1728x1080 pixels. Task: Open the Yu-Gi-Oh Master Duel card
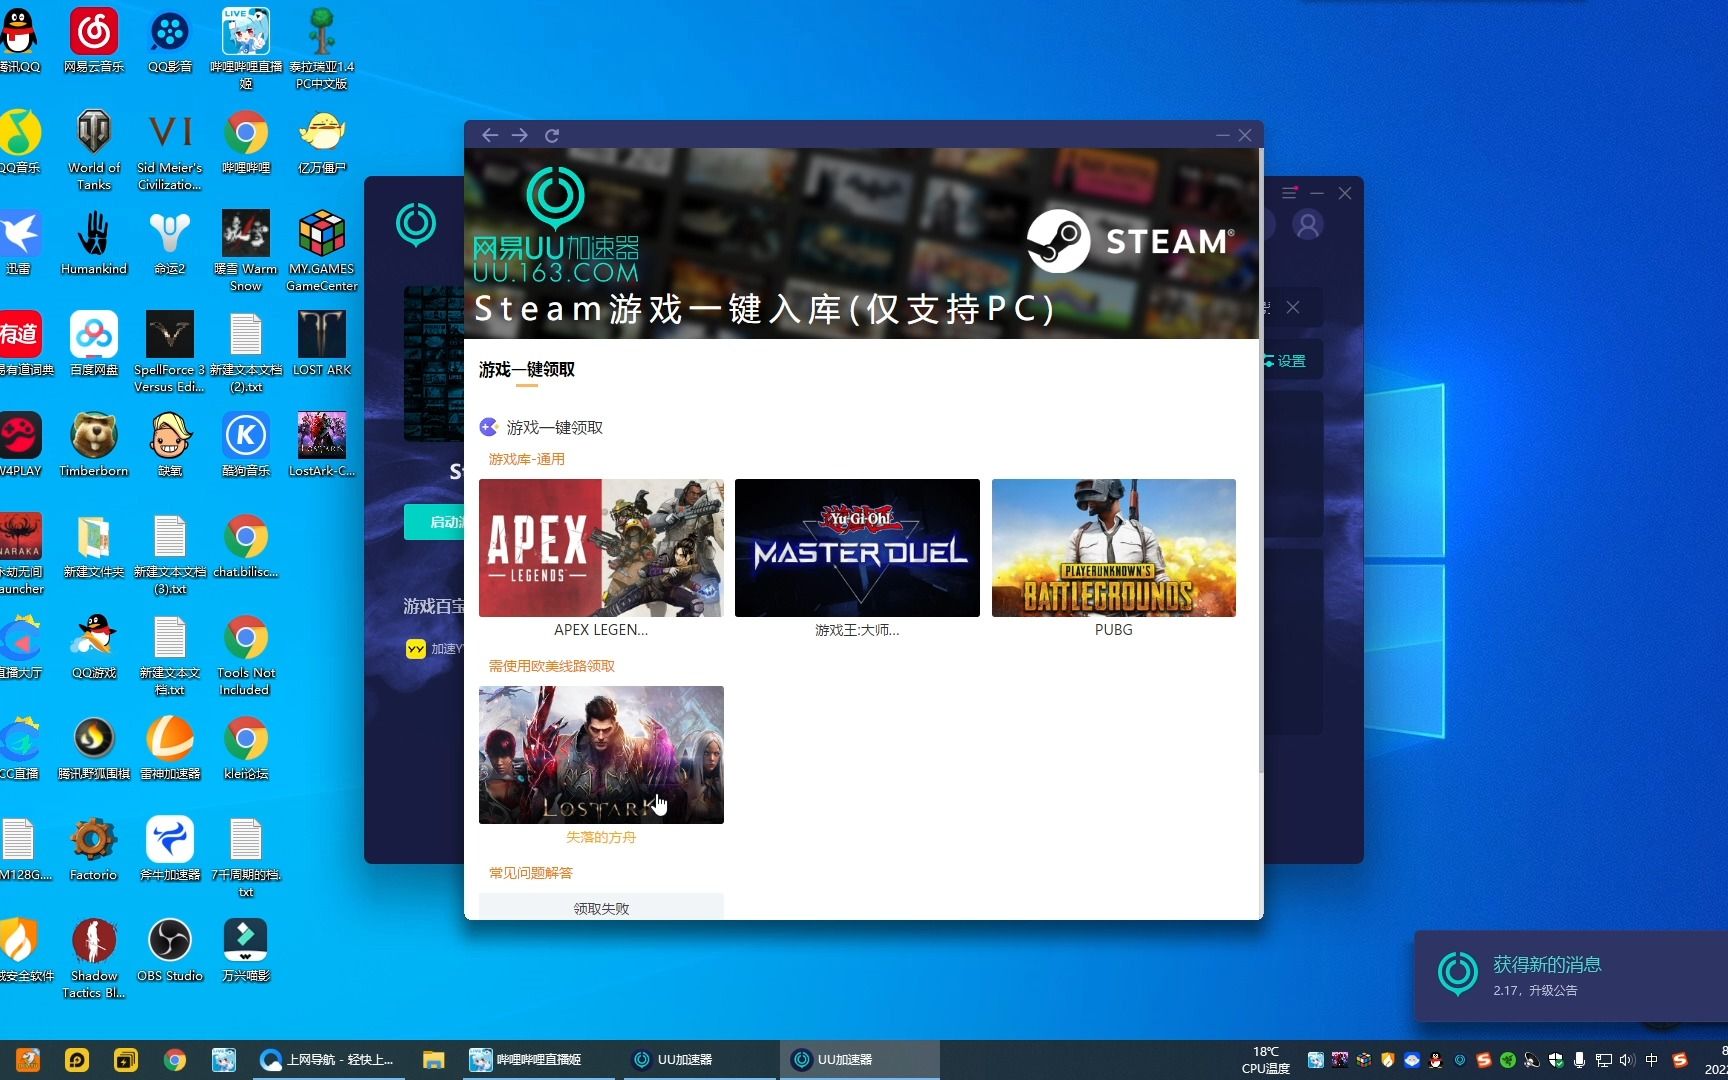click(857, 547)
